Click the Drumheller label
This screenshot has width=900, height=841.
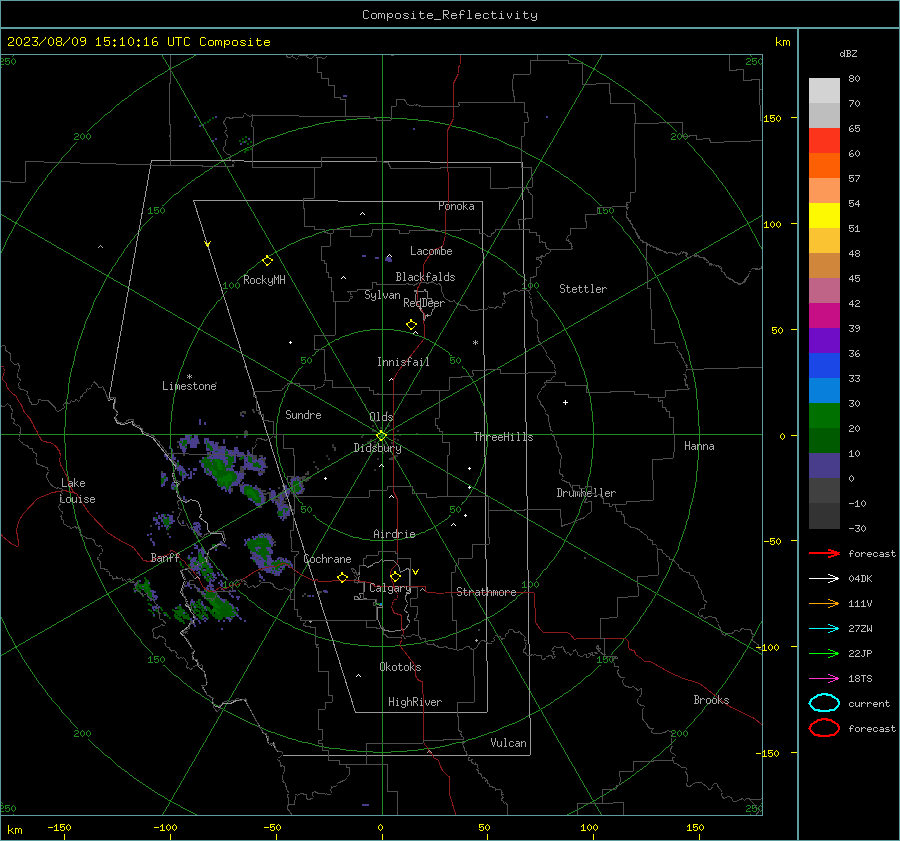(x=586, y=493)
